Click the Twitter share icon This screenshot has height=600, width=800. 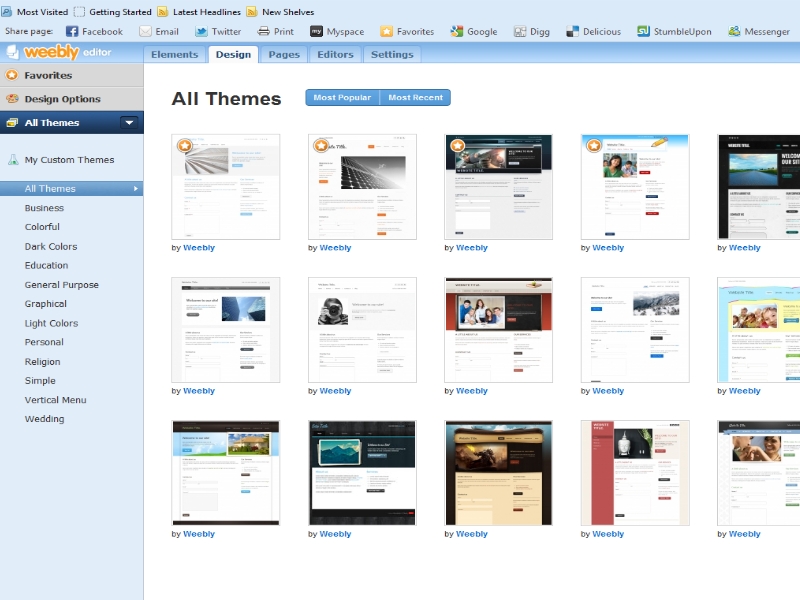pos(201,31)
